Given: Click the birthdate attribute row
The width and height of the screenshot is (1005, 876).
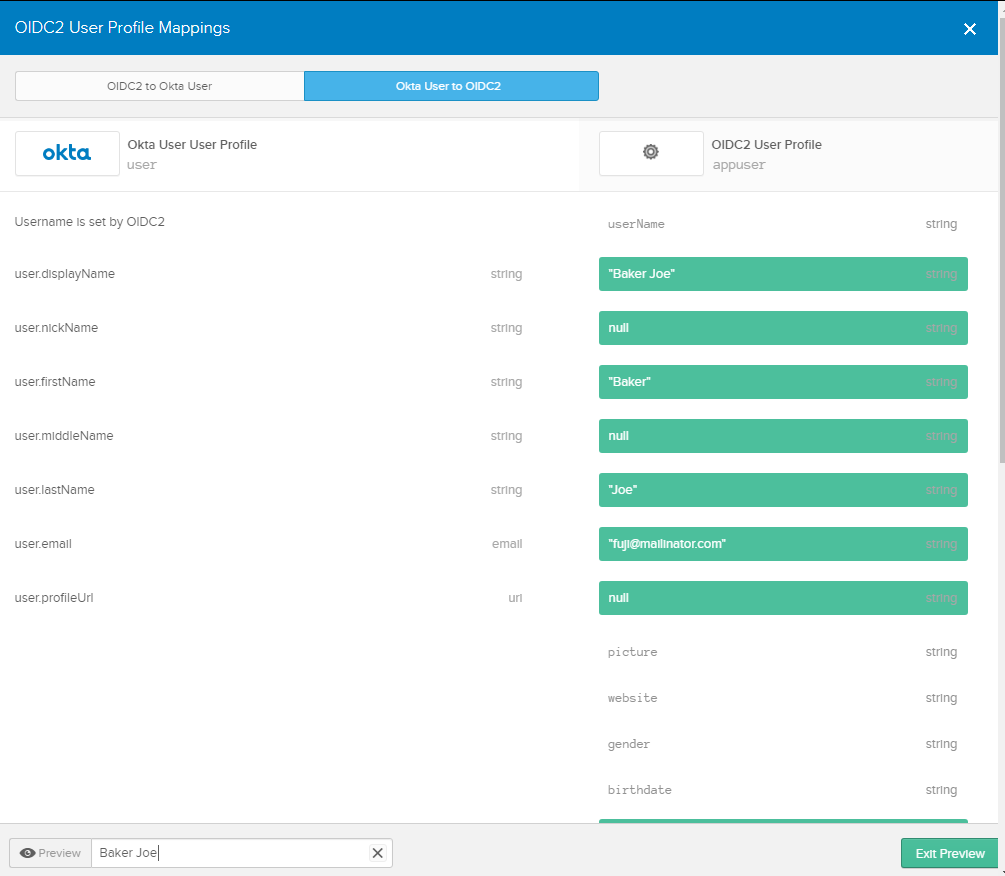Looking at the screenshot, I should point(783,789).
